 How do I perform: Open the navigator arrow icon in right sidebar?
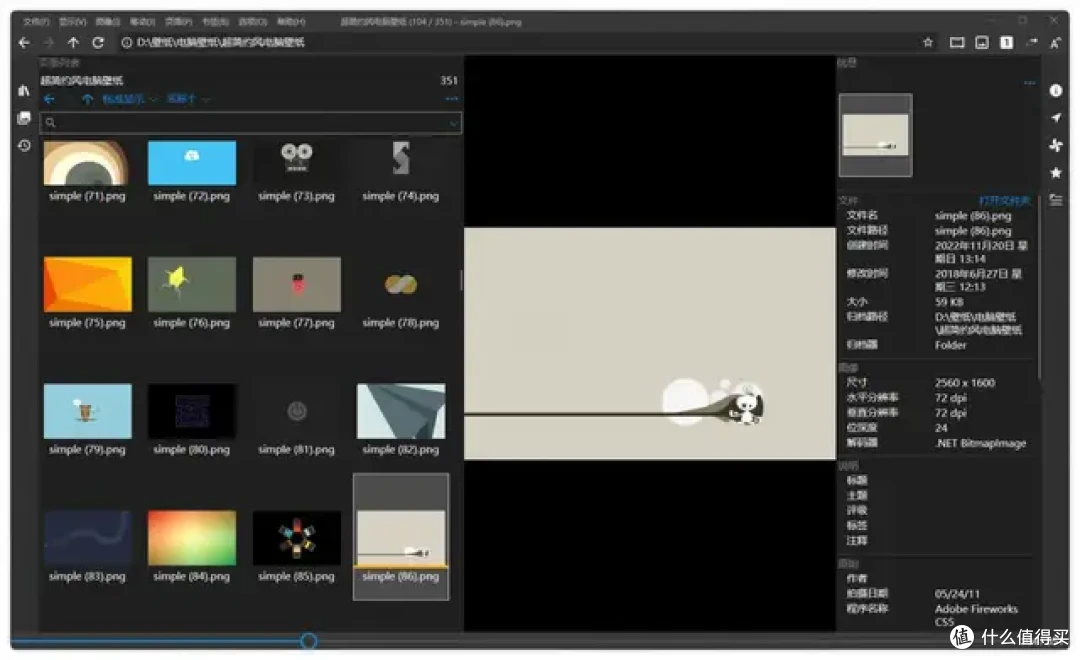(x=1055, y=118)
